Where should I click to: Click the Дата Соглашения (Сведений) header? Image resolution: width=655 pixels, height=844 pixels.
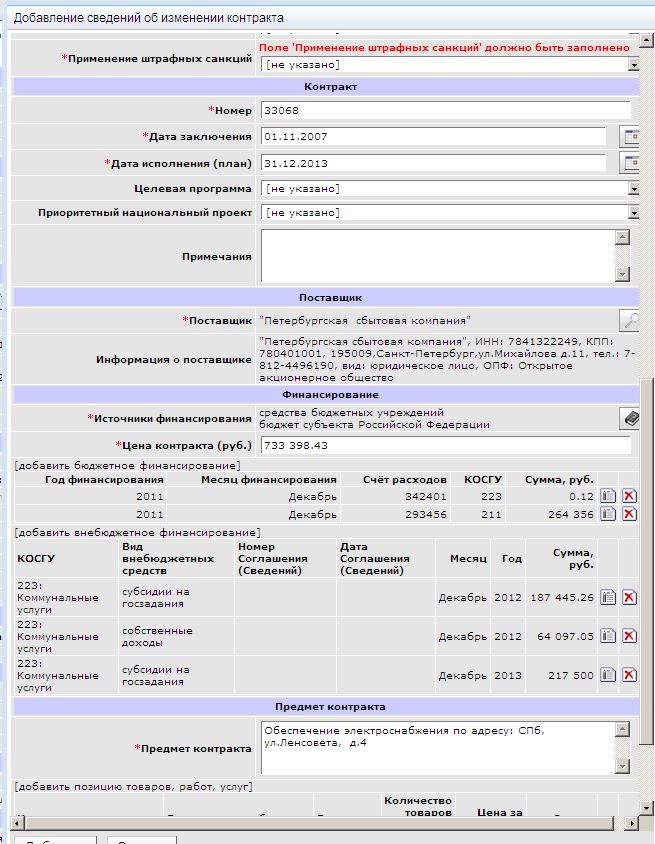click(x=375, y=558)
